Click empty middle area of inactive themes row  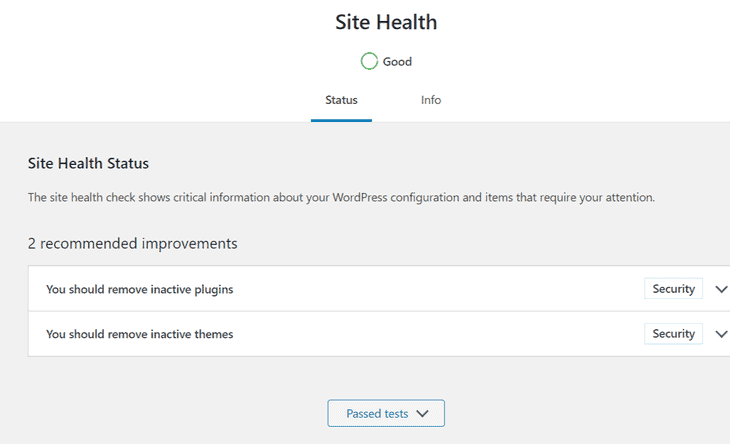point(440,334)
